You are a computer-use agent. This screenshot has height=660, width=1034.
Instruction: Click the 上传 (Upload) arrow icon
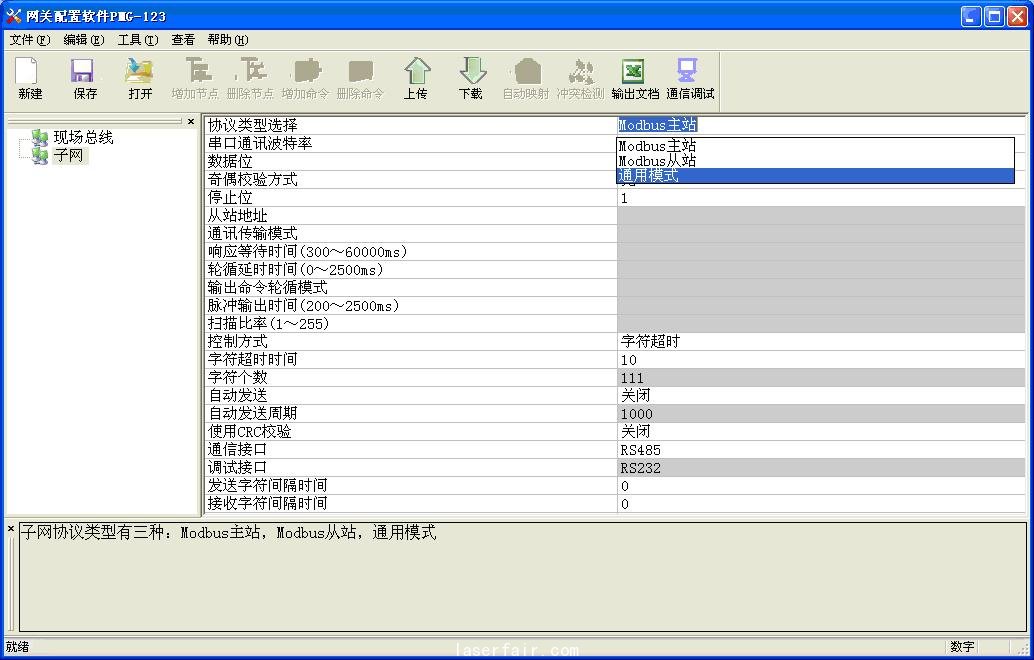click(416, 72)
